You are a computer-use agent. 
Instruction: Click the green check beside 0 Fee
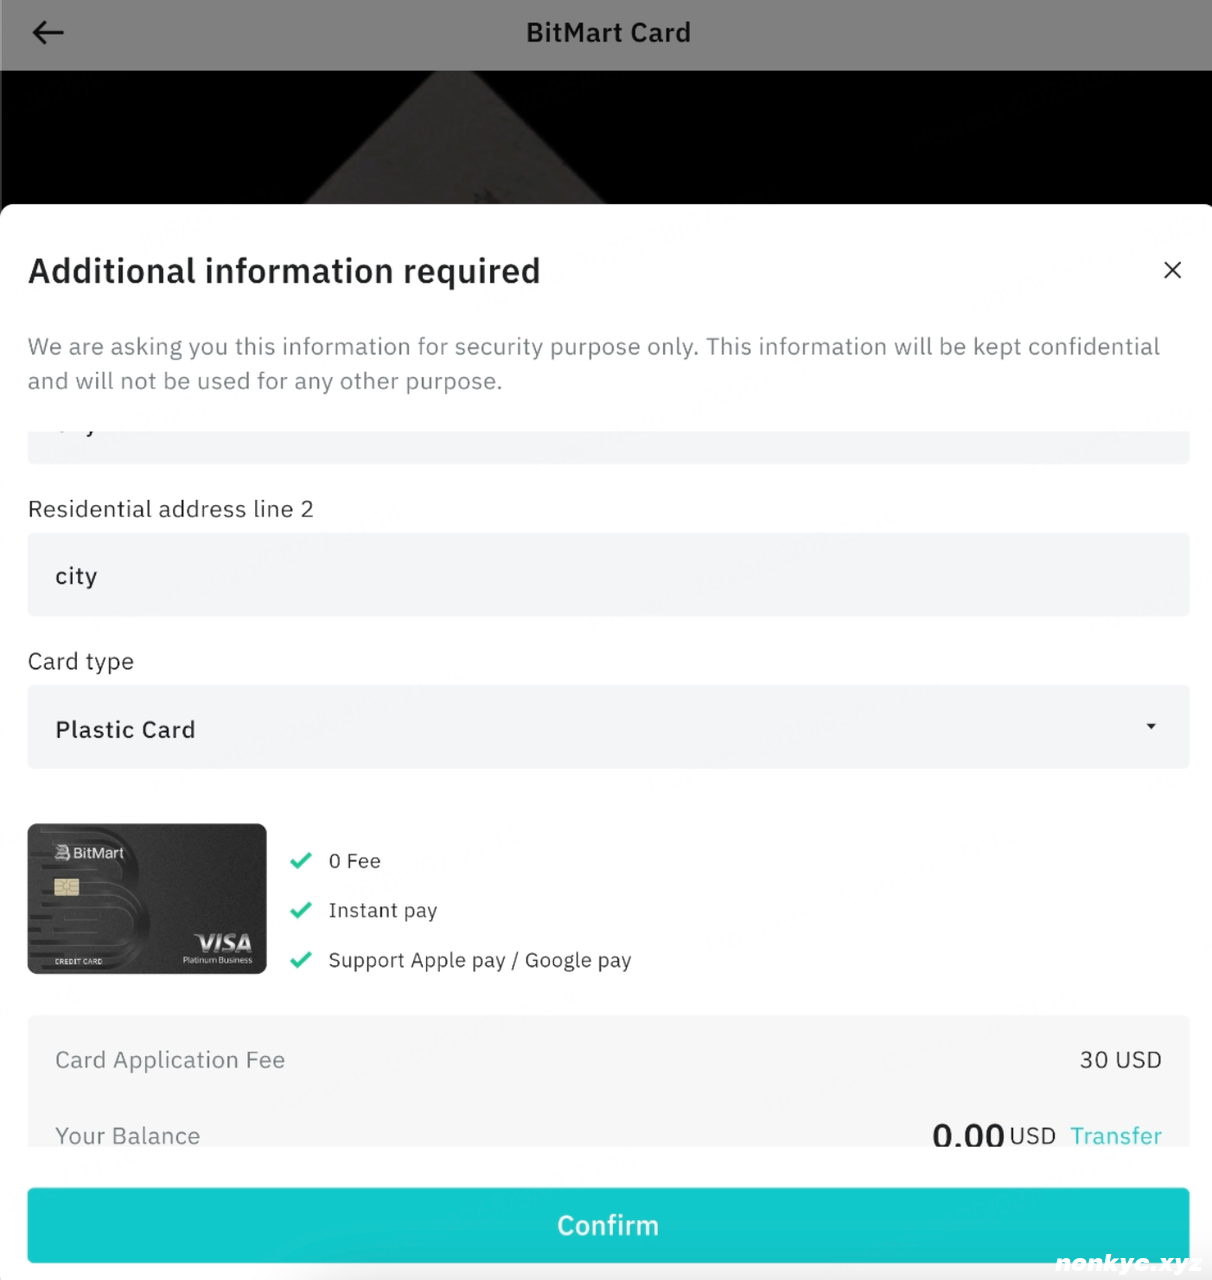(301, 860)
